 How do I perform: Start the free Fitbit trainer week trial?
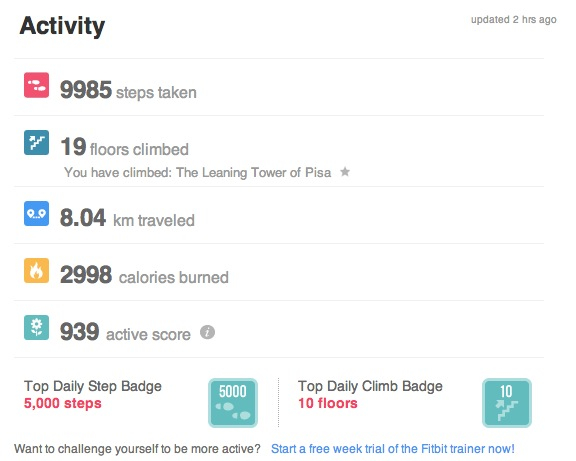point(393,449)
